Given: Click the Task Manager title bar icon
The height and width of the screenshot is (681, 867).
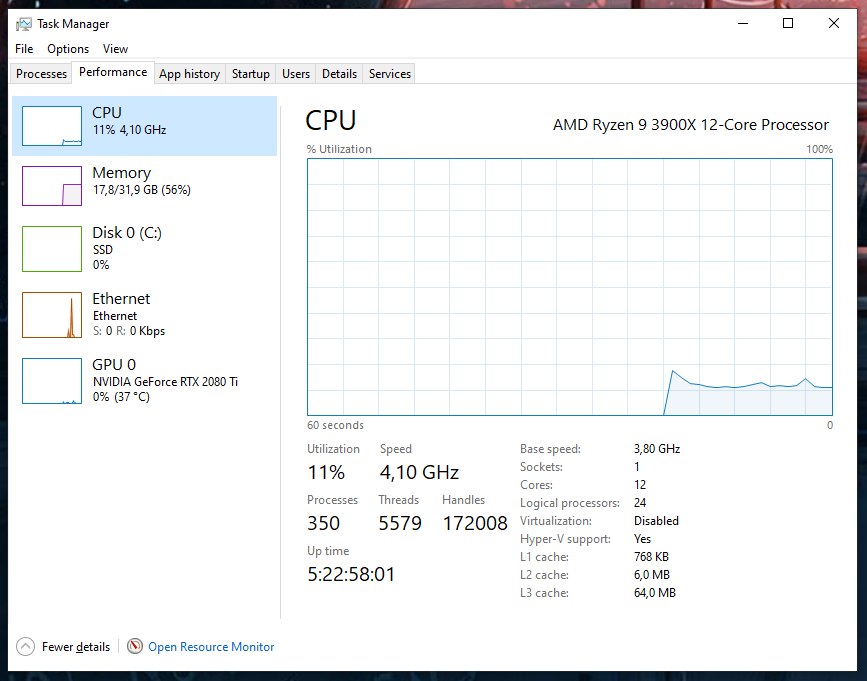Looking at the screenshot, I should [x=24, y=24].
